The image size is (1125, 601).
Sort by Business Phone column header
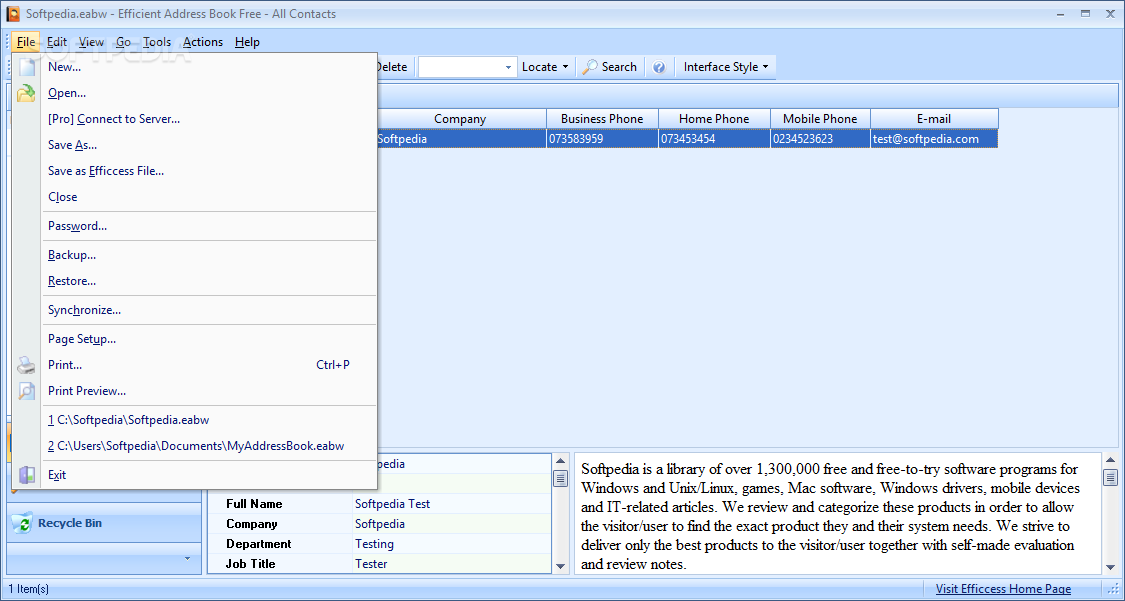(602, 118)
